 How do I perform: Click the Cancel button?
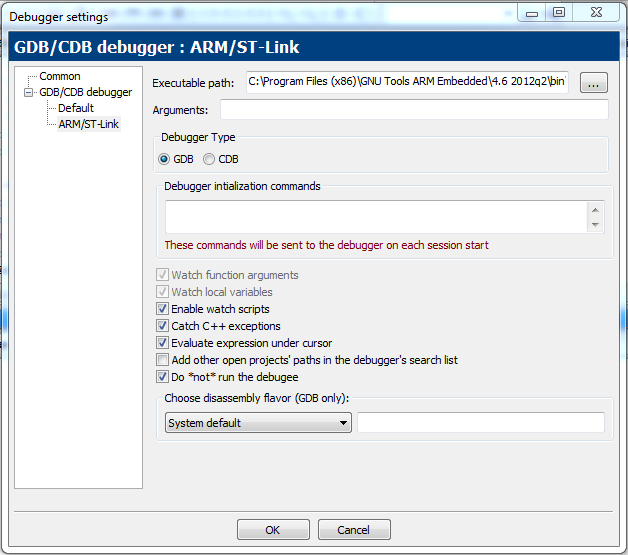354,530
